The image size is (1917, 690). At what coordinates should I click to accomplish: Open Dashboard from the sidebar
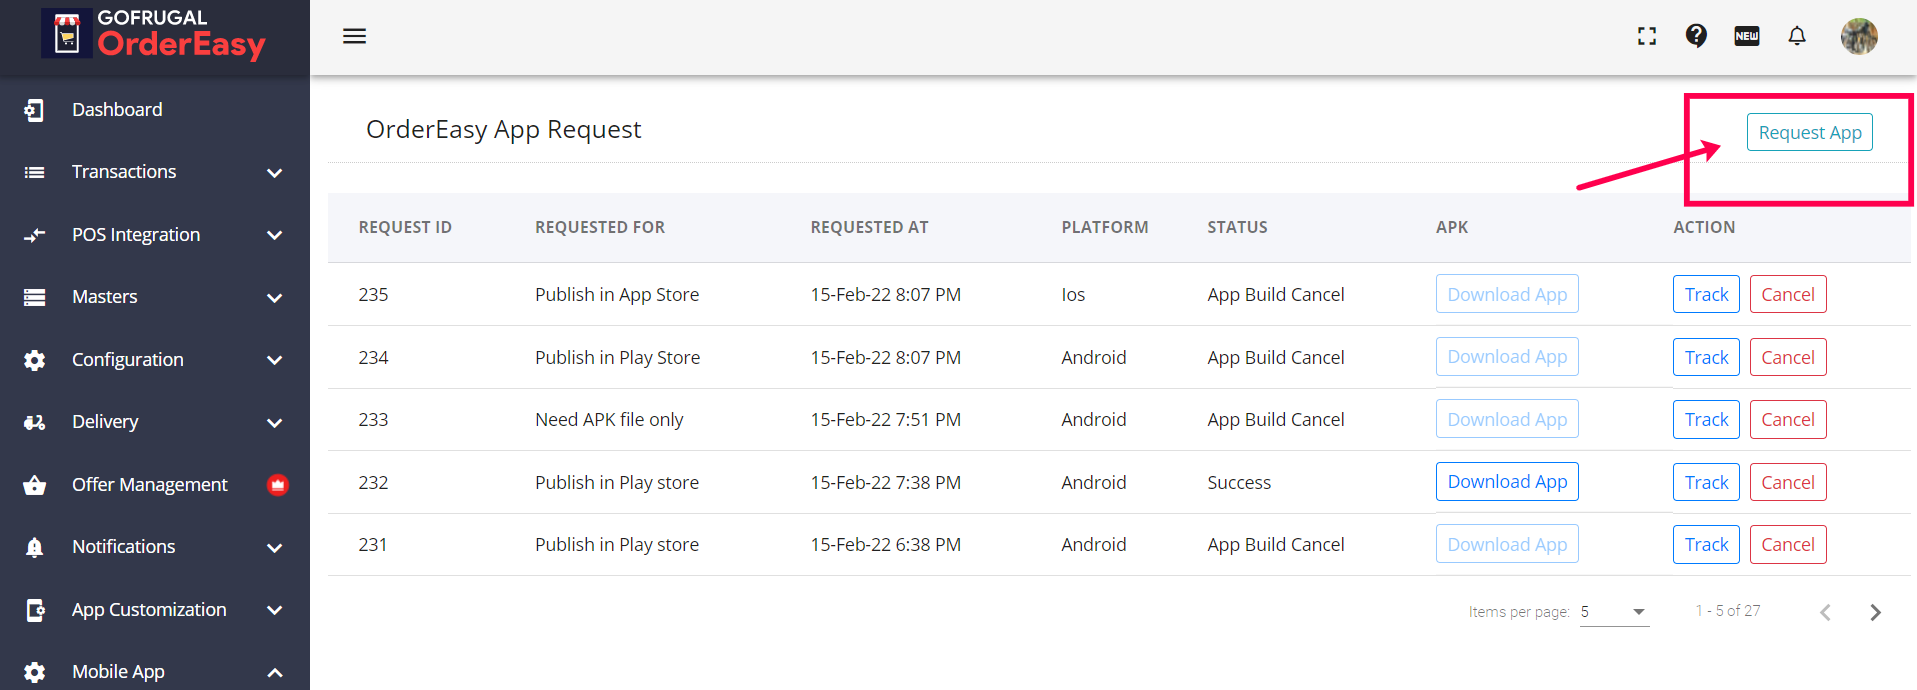[117, 110]
